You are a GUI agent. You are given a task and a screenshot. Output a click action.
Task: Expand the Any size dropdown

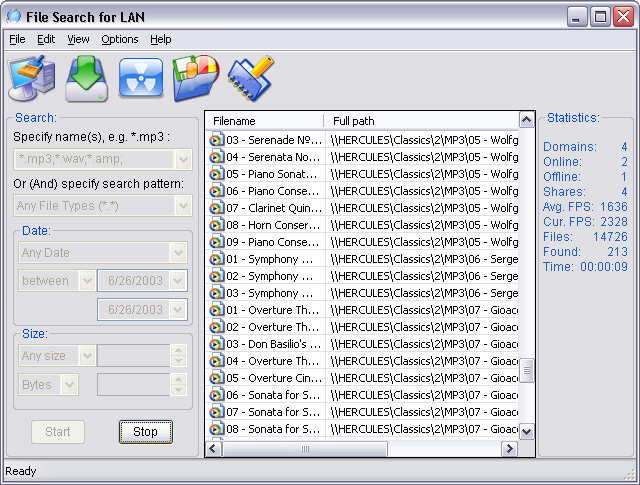[87, 356]
